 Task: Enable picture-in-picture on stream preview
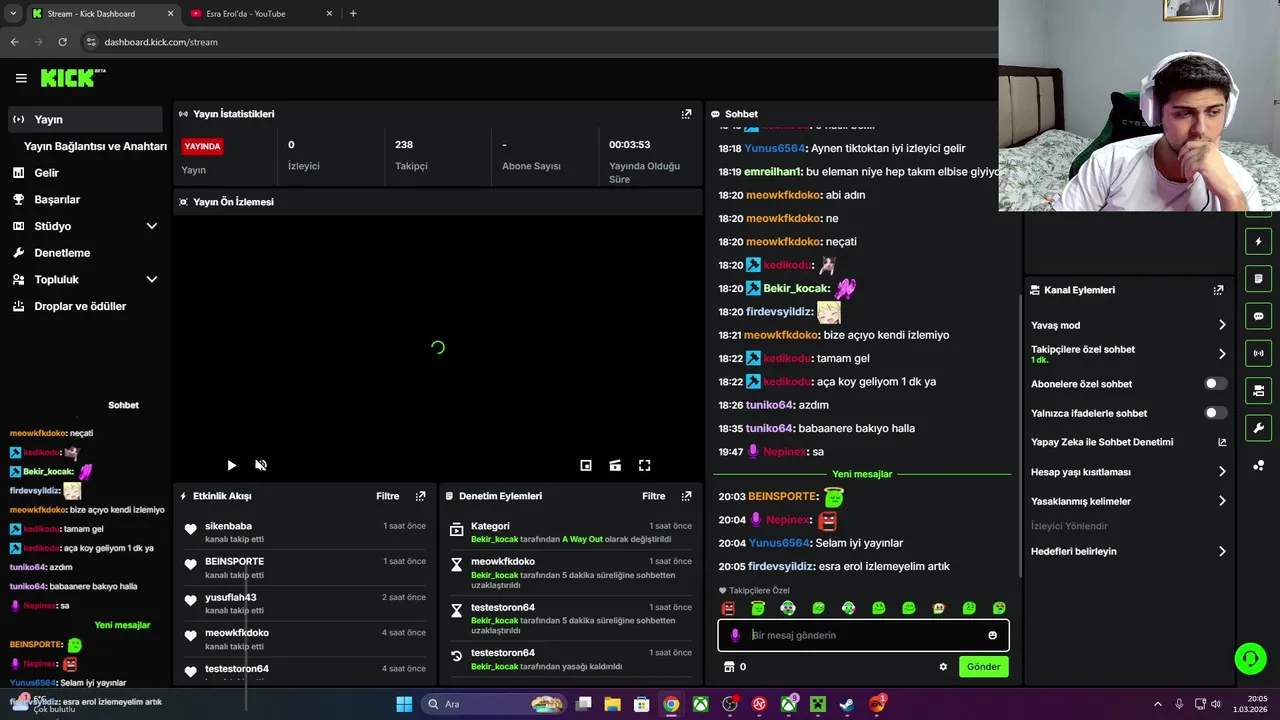(x=586, y=465)
